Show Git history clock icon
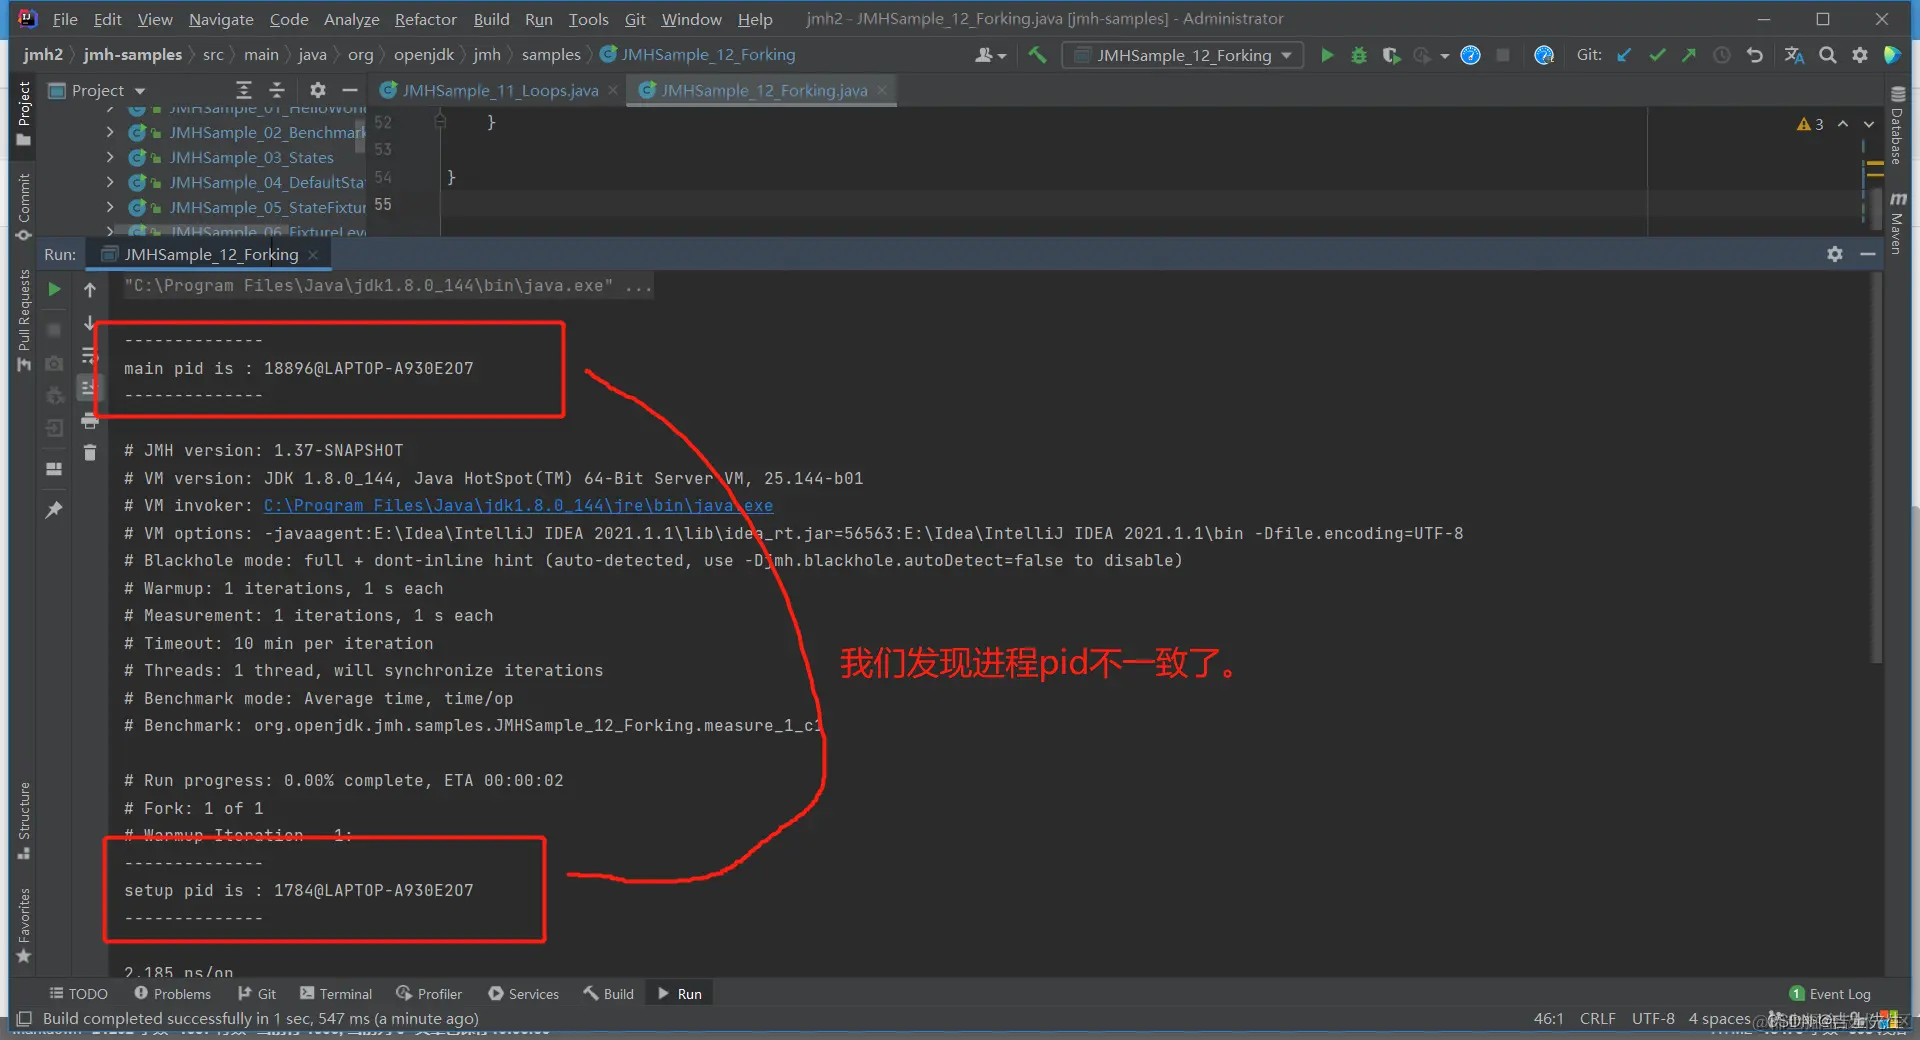 1721,55
